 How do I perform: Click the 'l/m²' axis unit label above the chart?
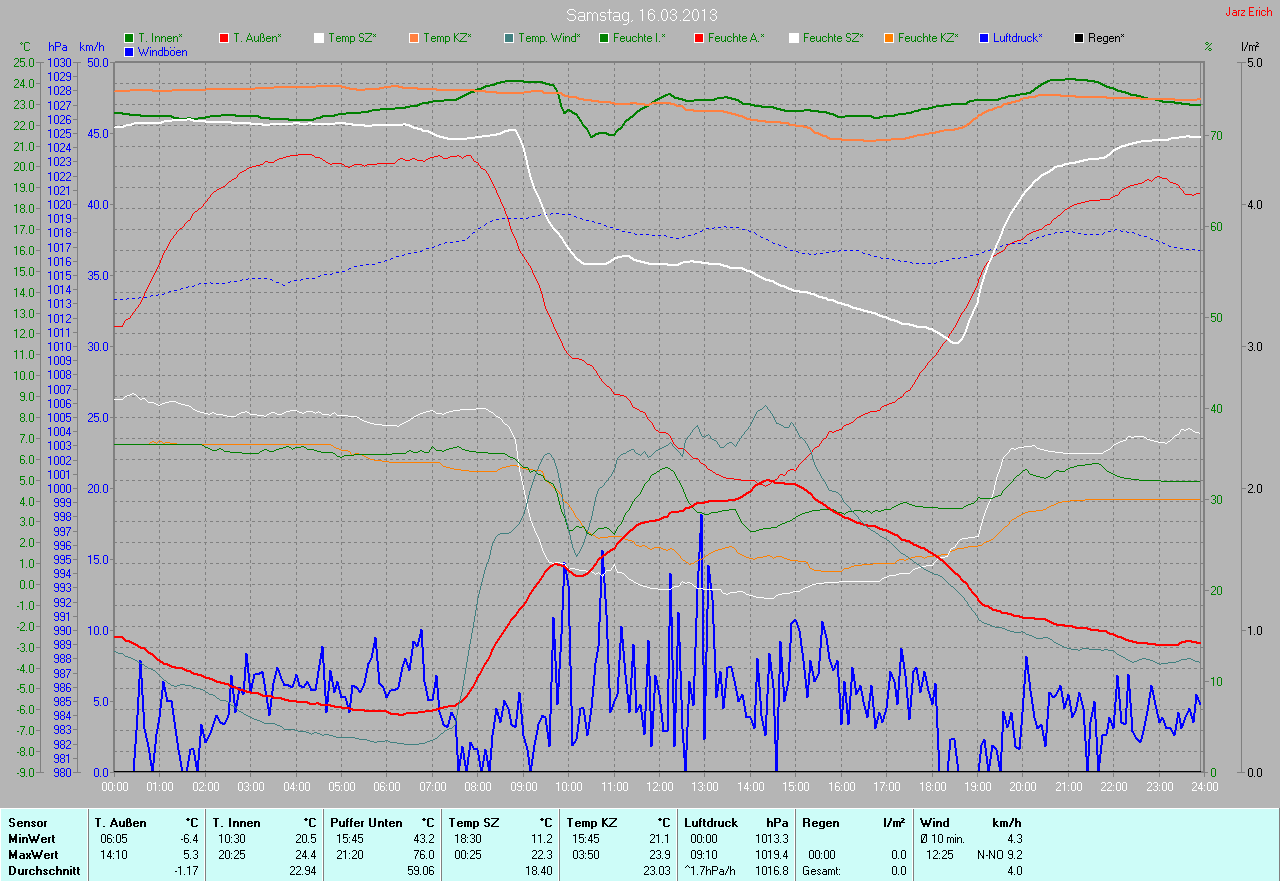(1249, 47)
